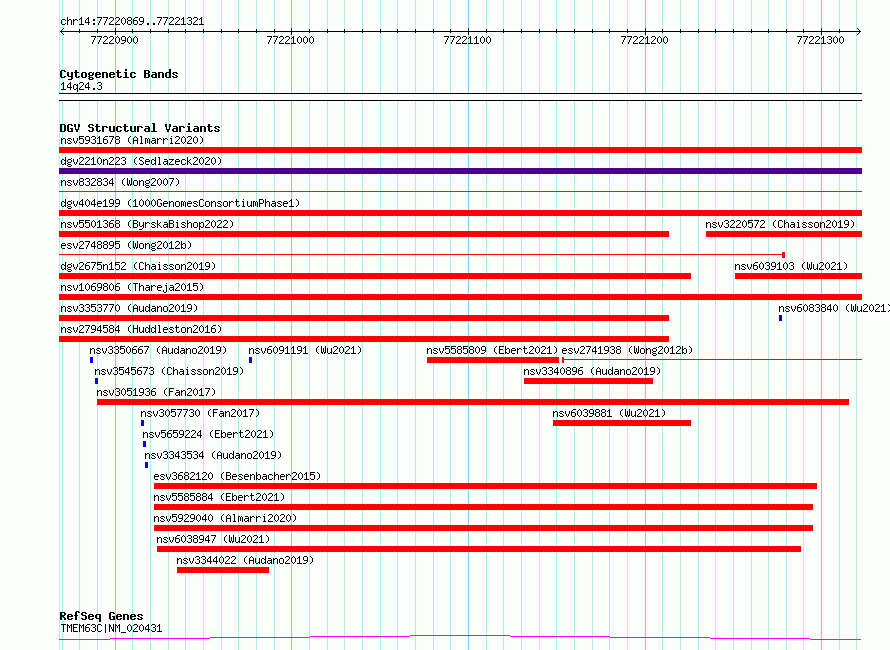This screenshot has width=890, height=650.
Task: Select nsv5929040 (Almarri2020) label
Action: (x=225, y=518)
